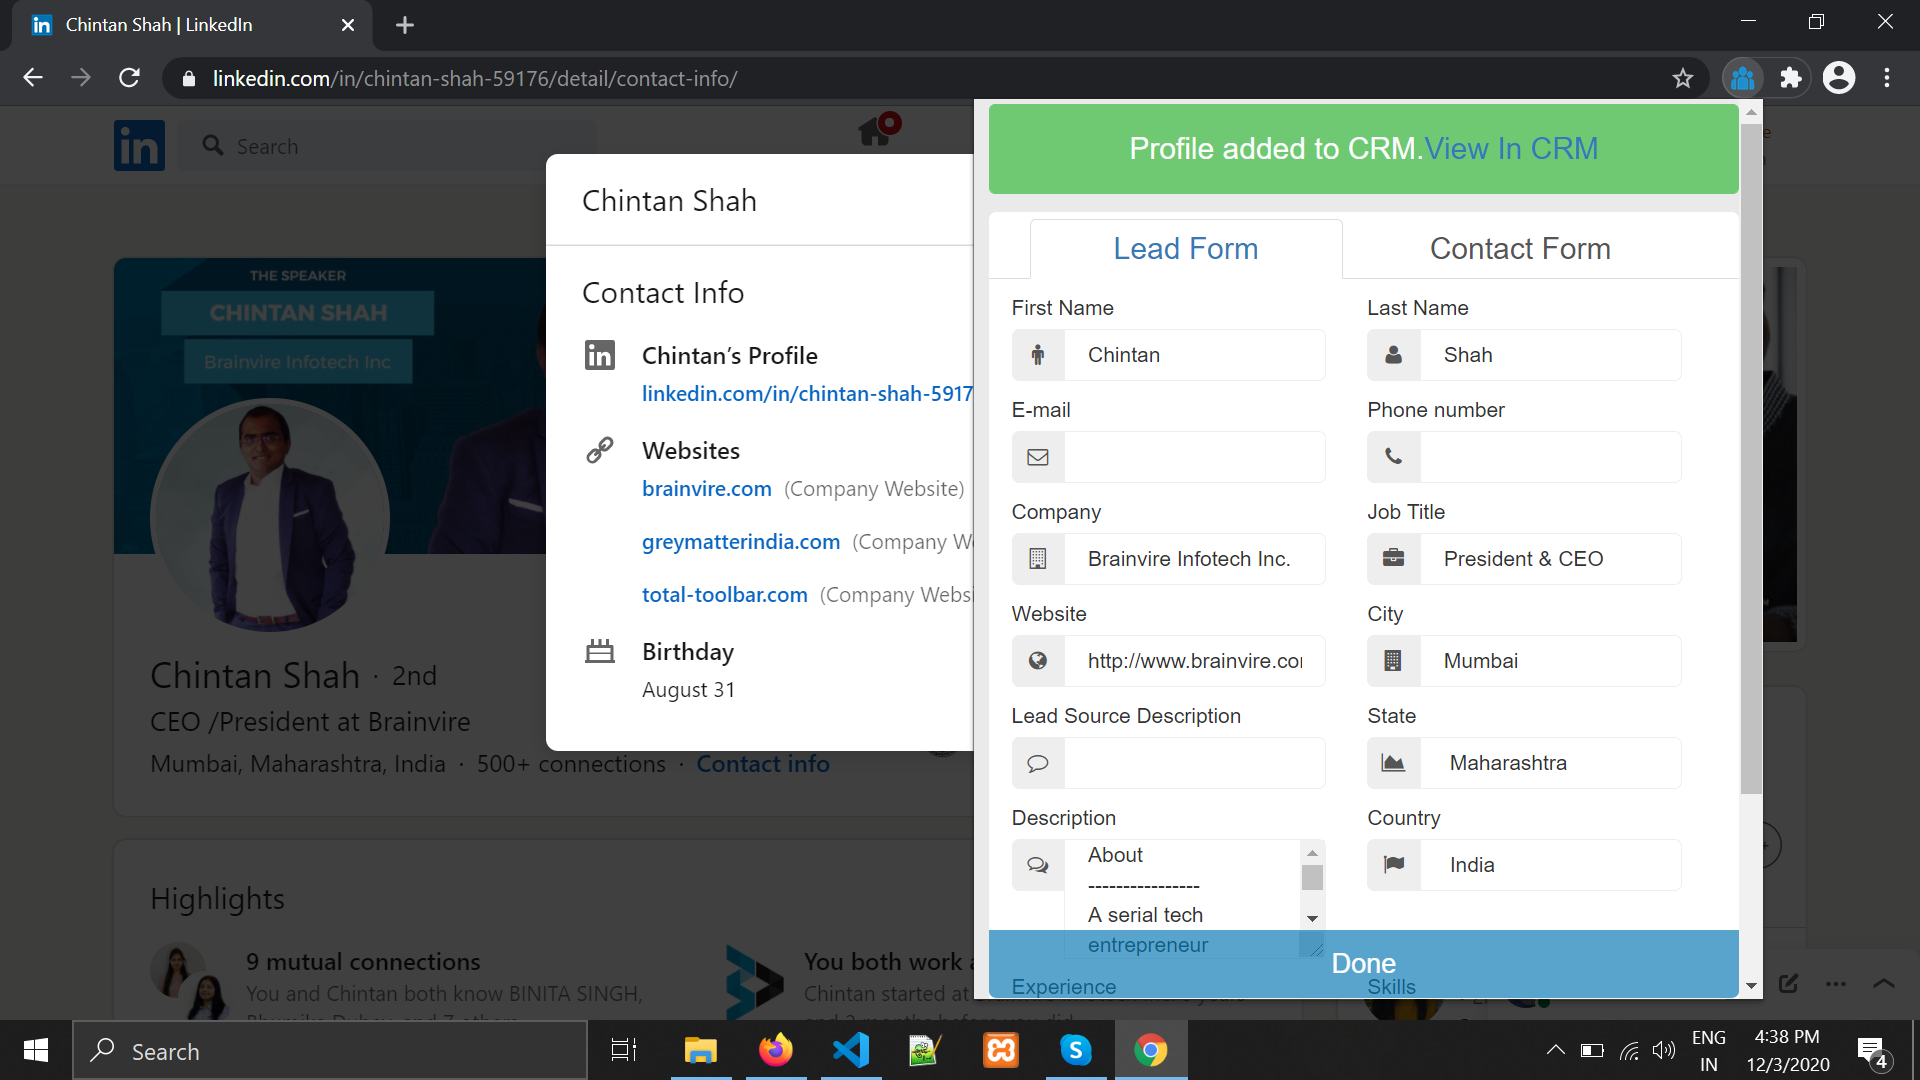Click the Website field with brainvire URL

point(1195,661)
